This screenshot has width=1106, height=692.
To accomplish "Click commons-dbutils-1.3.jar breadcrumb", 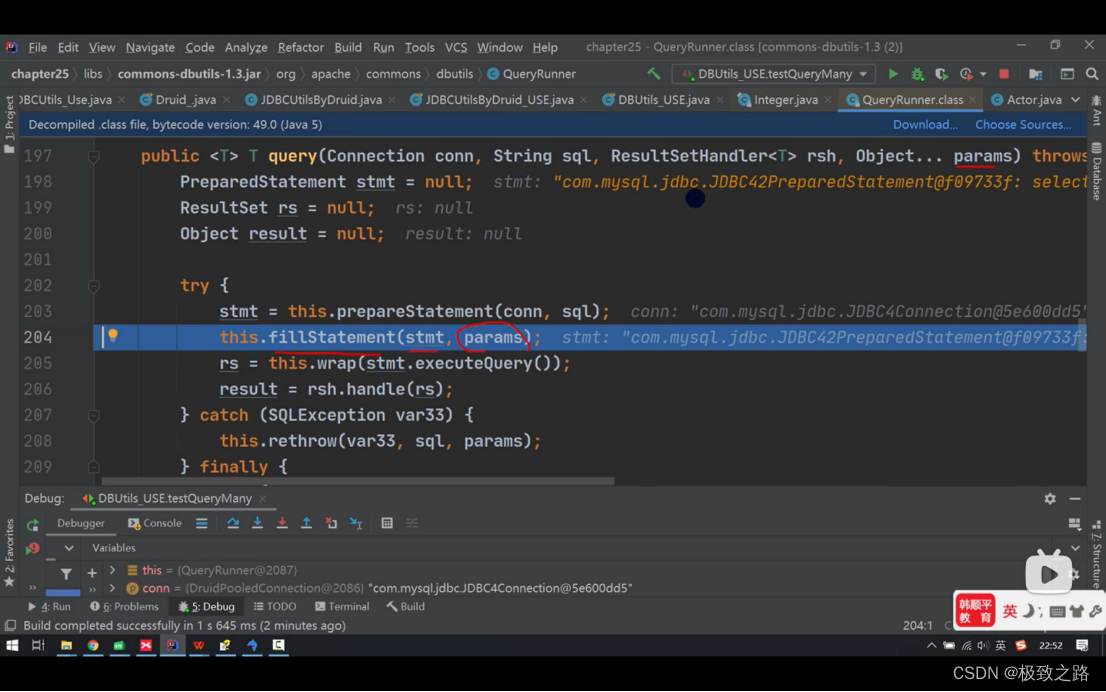I will tap(189, 73).
